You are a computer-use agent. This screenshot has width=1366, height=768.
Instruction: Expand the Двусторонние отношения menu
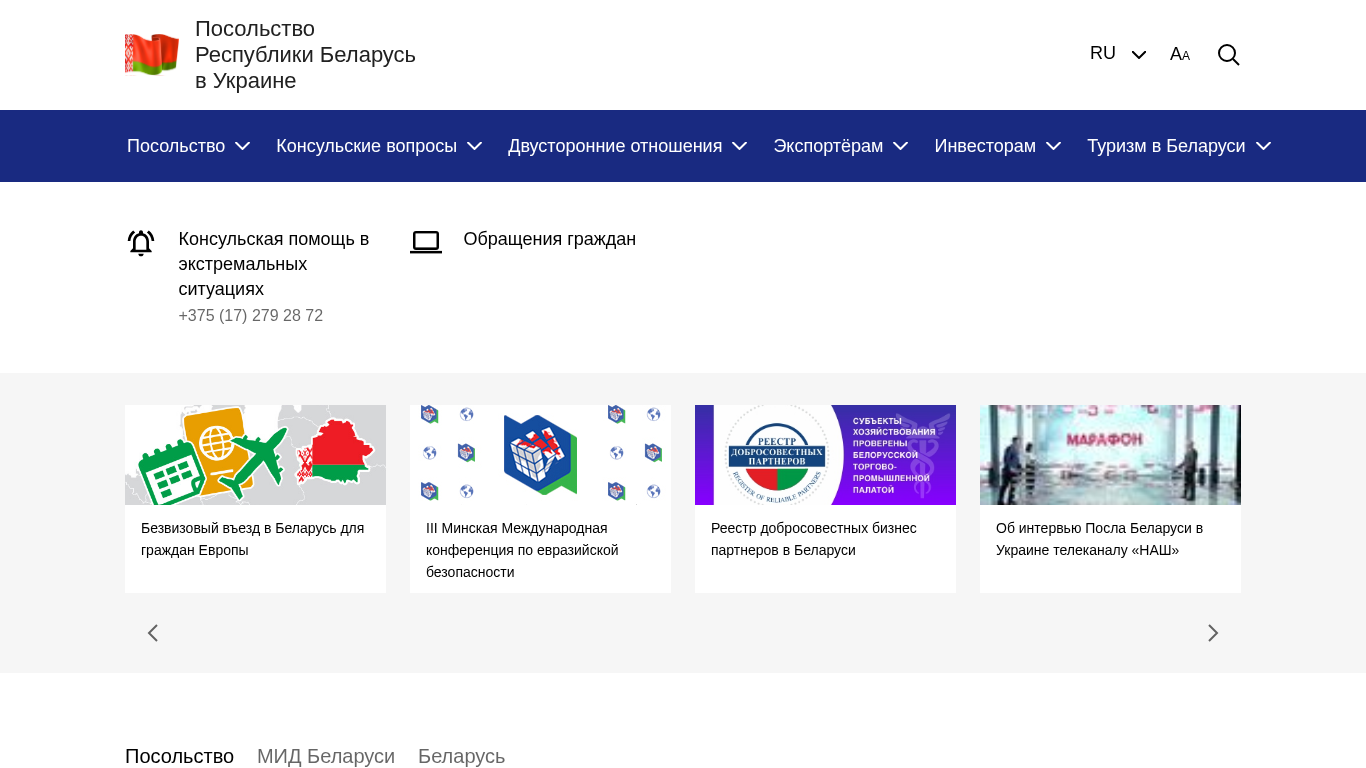[x=627, y=146]
